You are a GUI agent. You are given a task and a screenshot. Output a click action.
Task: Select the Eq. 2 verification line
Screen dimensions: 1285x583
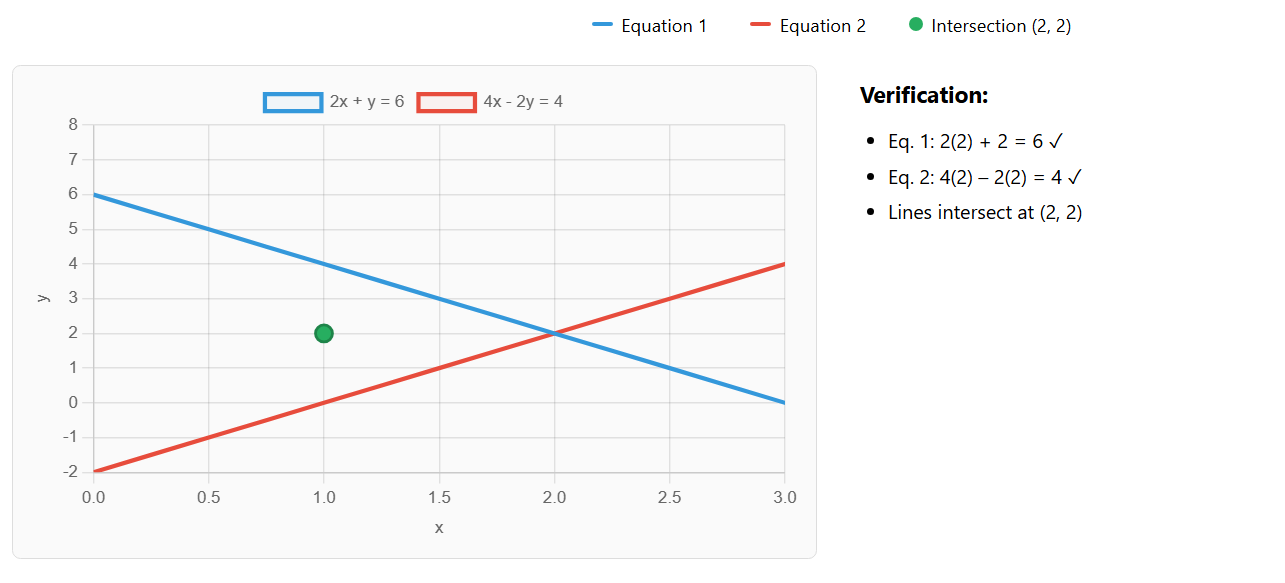[x=985, y=177]
